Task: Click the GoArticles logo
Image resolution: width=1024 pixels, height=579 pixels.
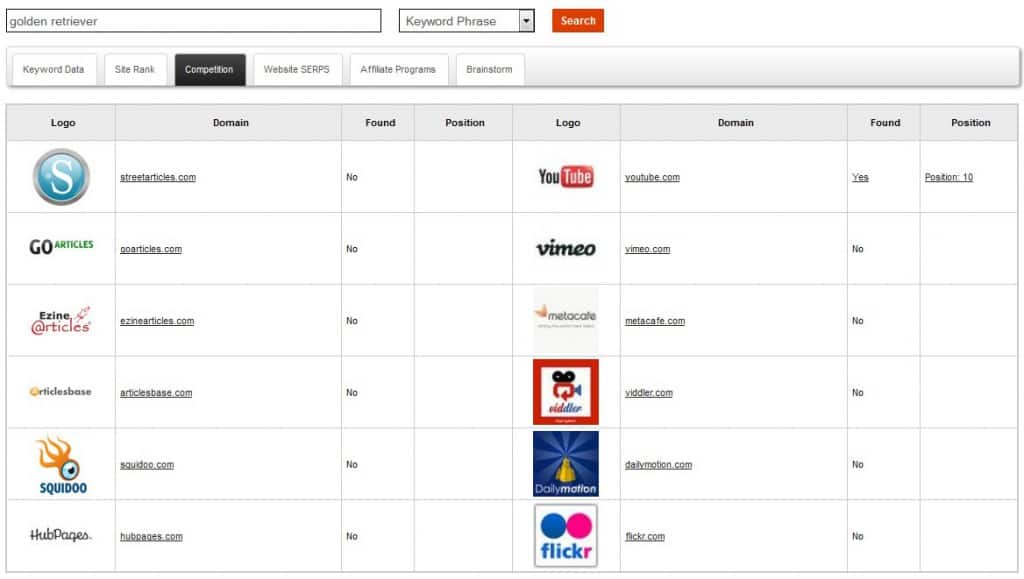Action: click(61, 247)
